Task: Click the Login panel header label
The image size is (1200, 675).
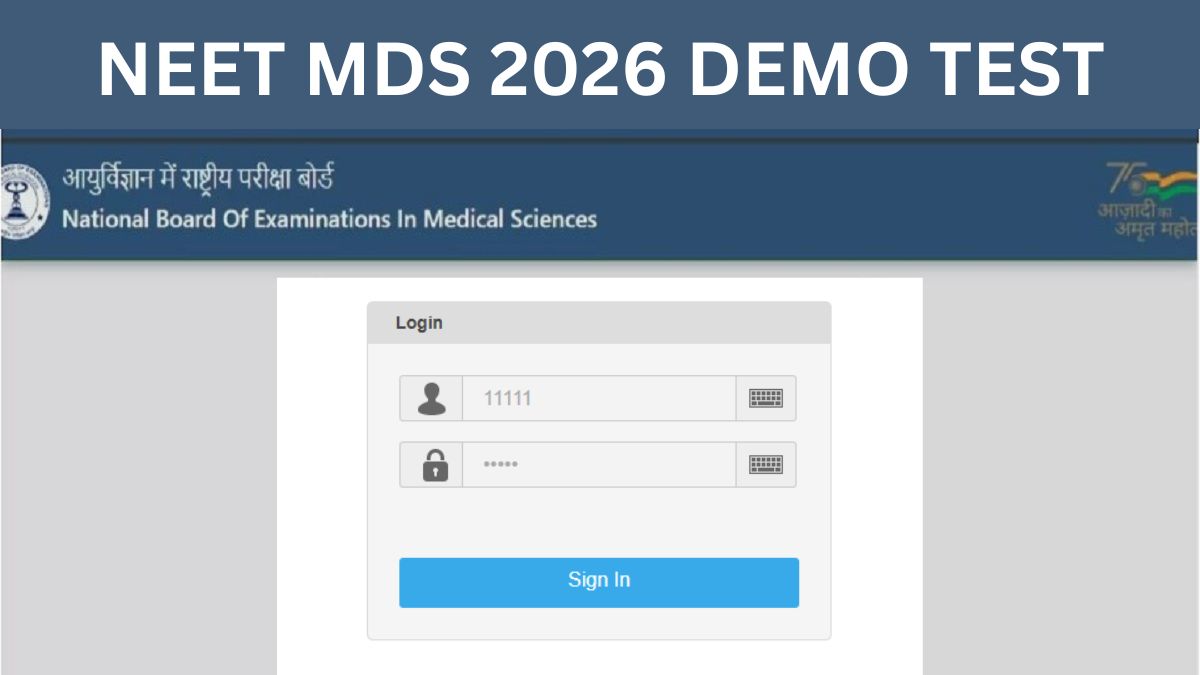Action: pos(419,323)
